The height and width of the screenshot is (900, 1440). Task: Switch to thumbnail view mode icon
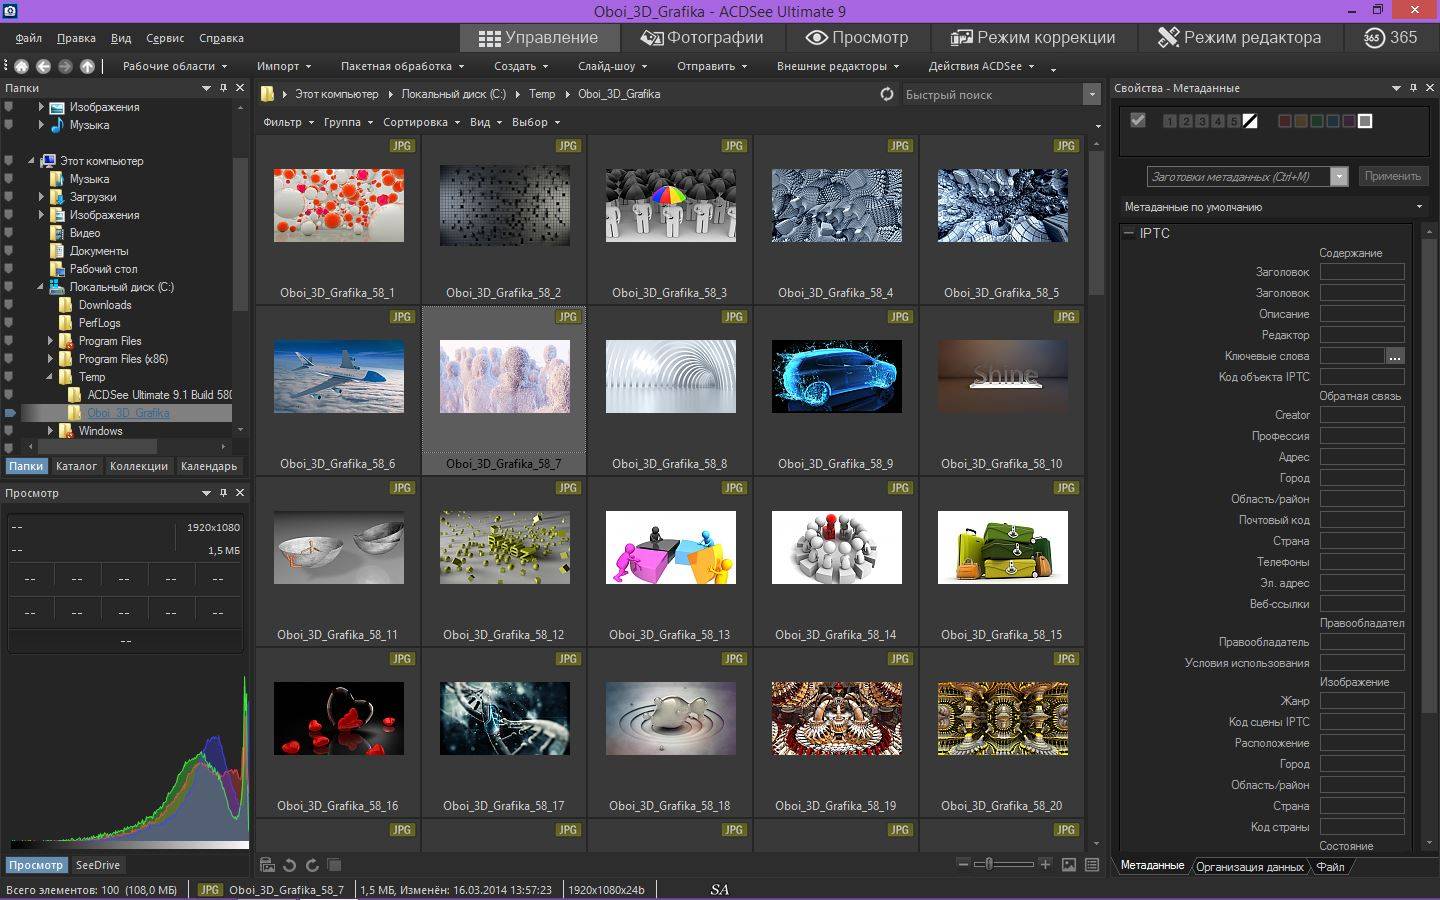(x=1069, y=864)
